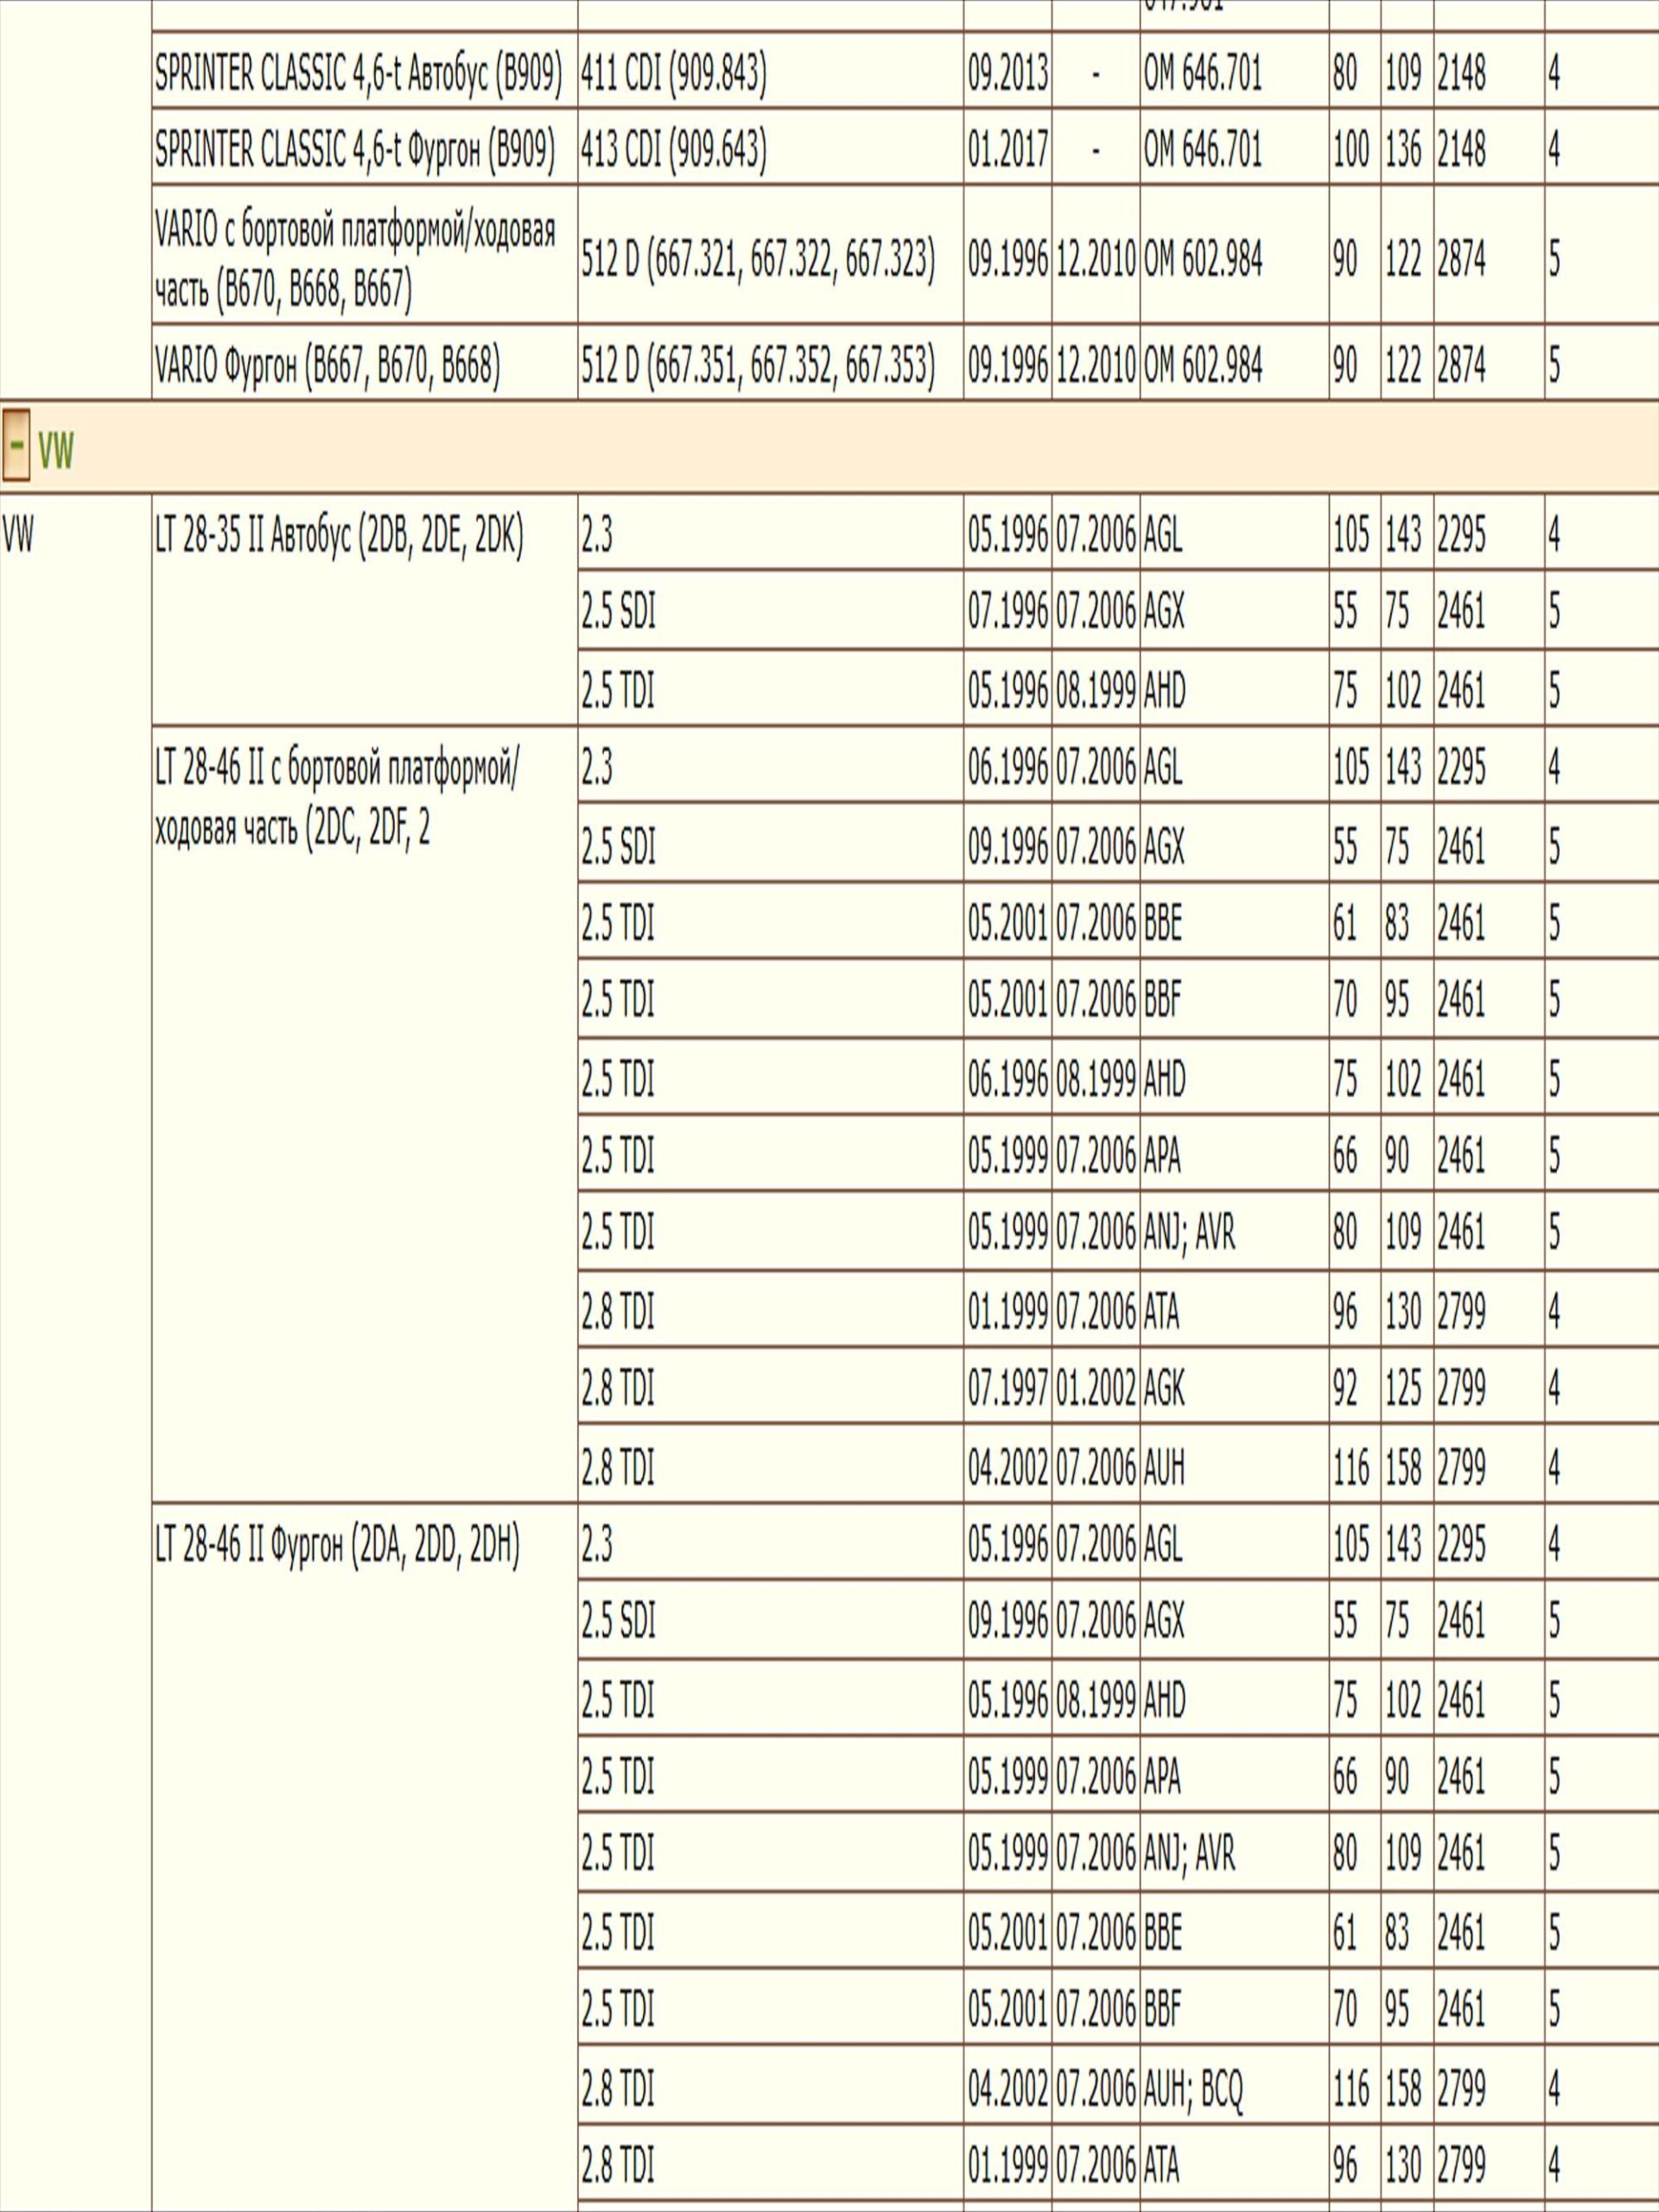1659x2212 pixels.
Task: Click the VW make cell in the first column
Action: (x=18, y=537)
